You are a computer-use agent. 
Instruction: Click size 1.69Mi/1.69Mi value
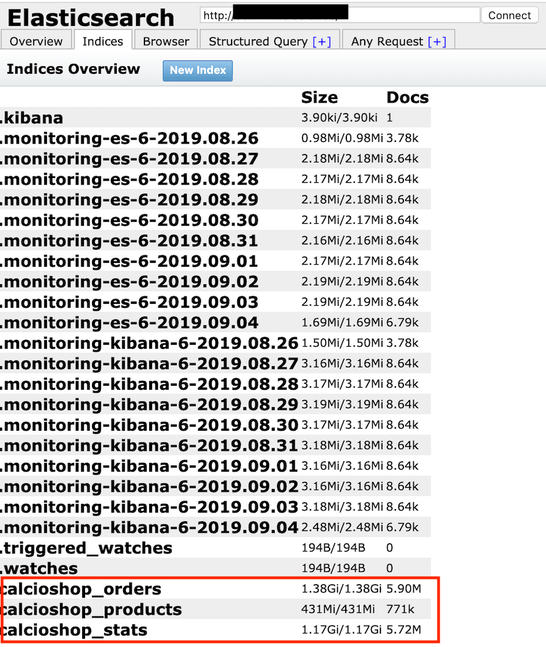[342, 322]
